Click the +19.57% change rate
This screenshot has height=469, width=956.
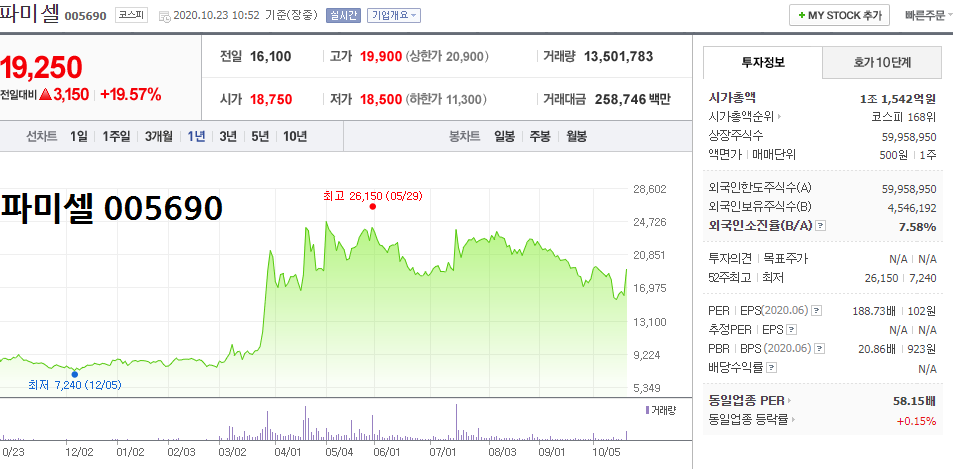(130, 95)
